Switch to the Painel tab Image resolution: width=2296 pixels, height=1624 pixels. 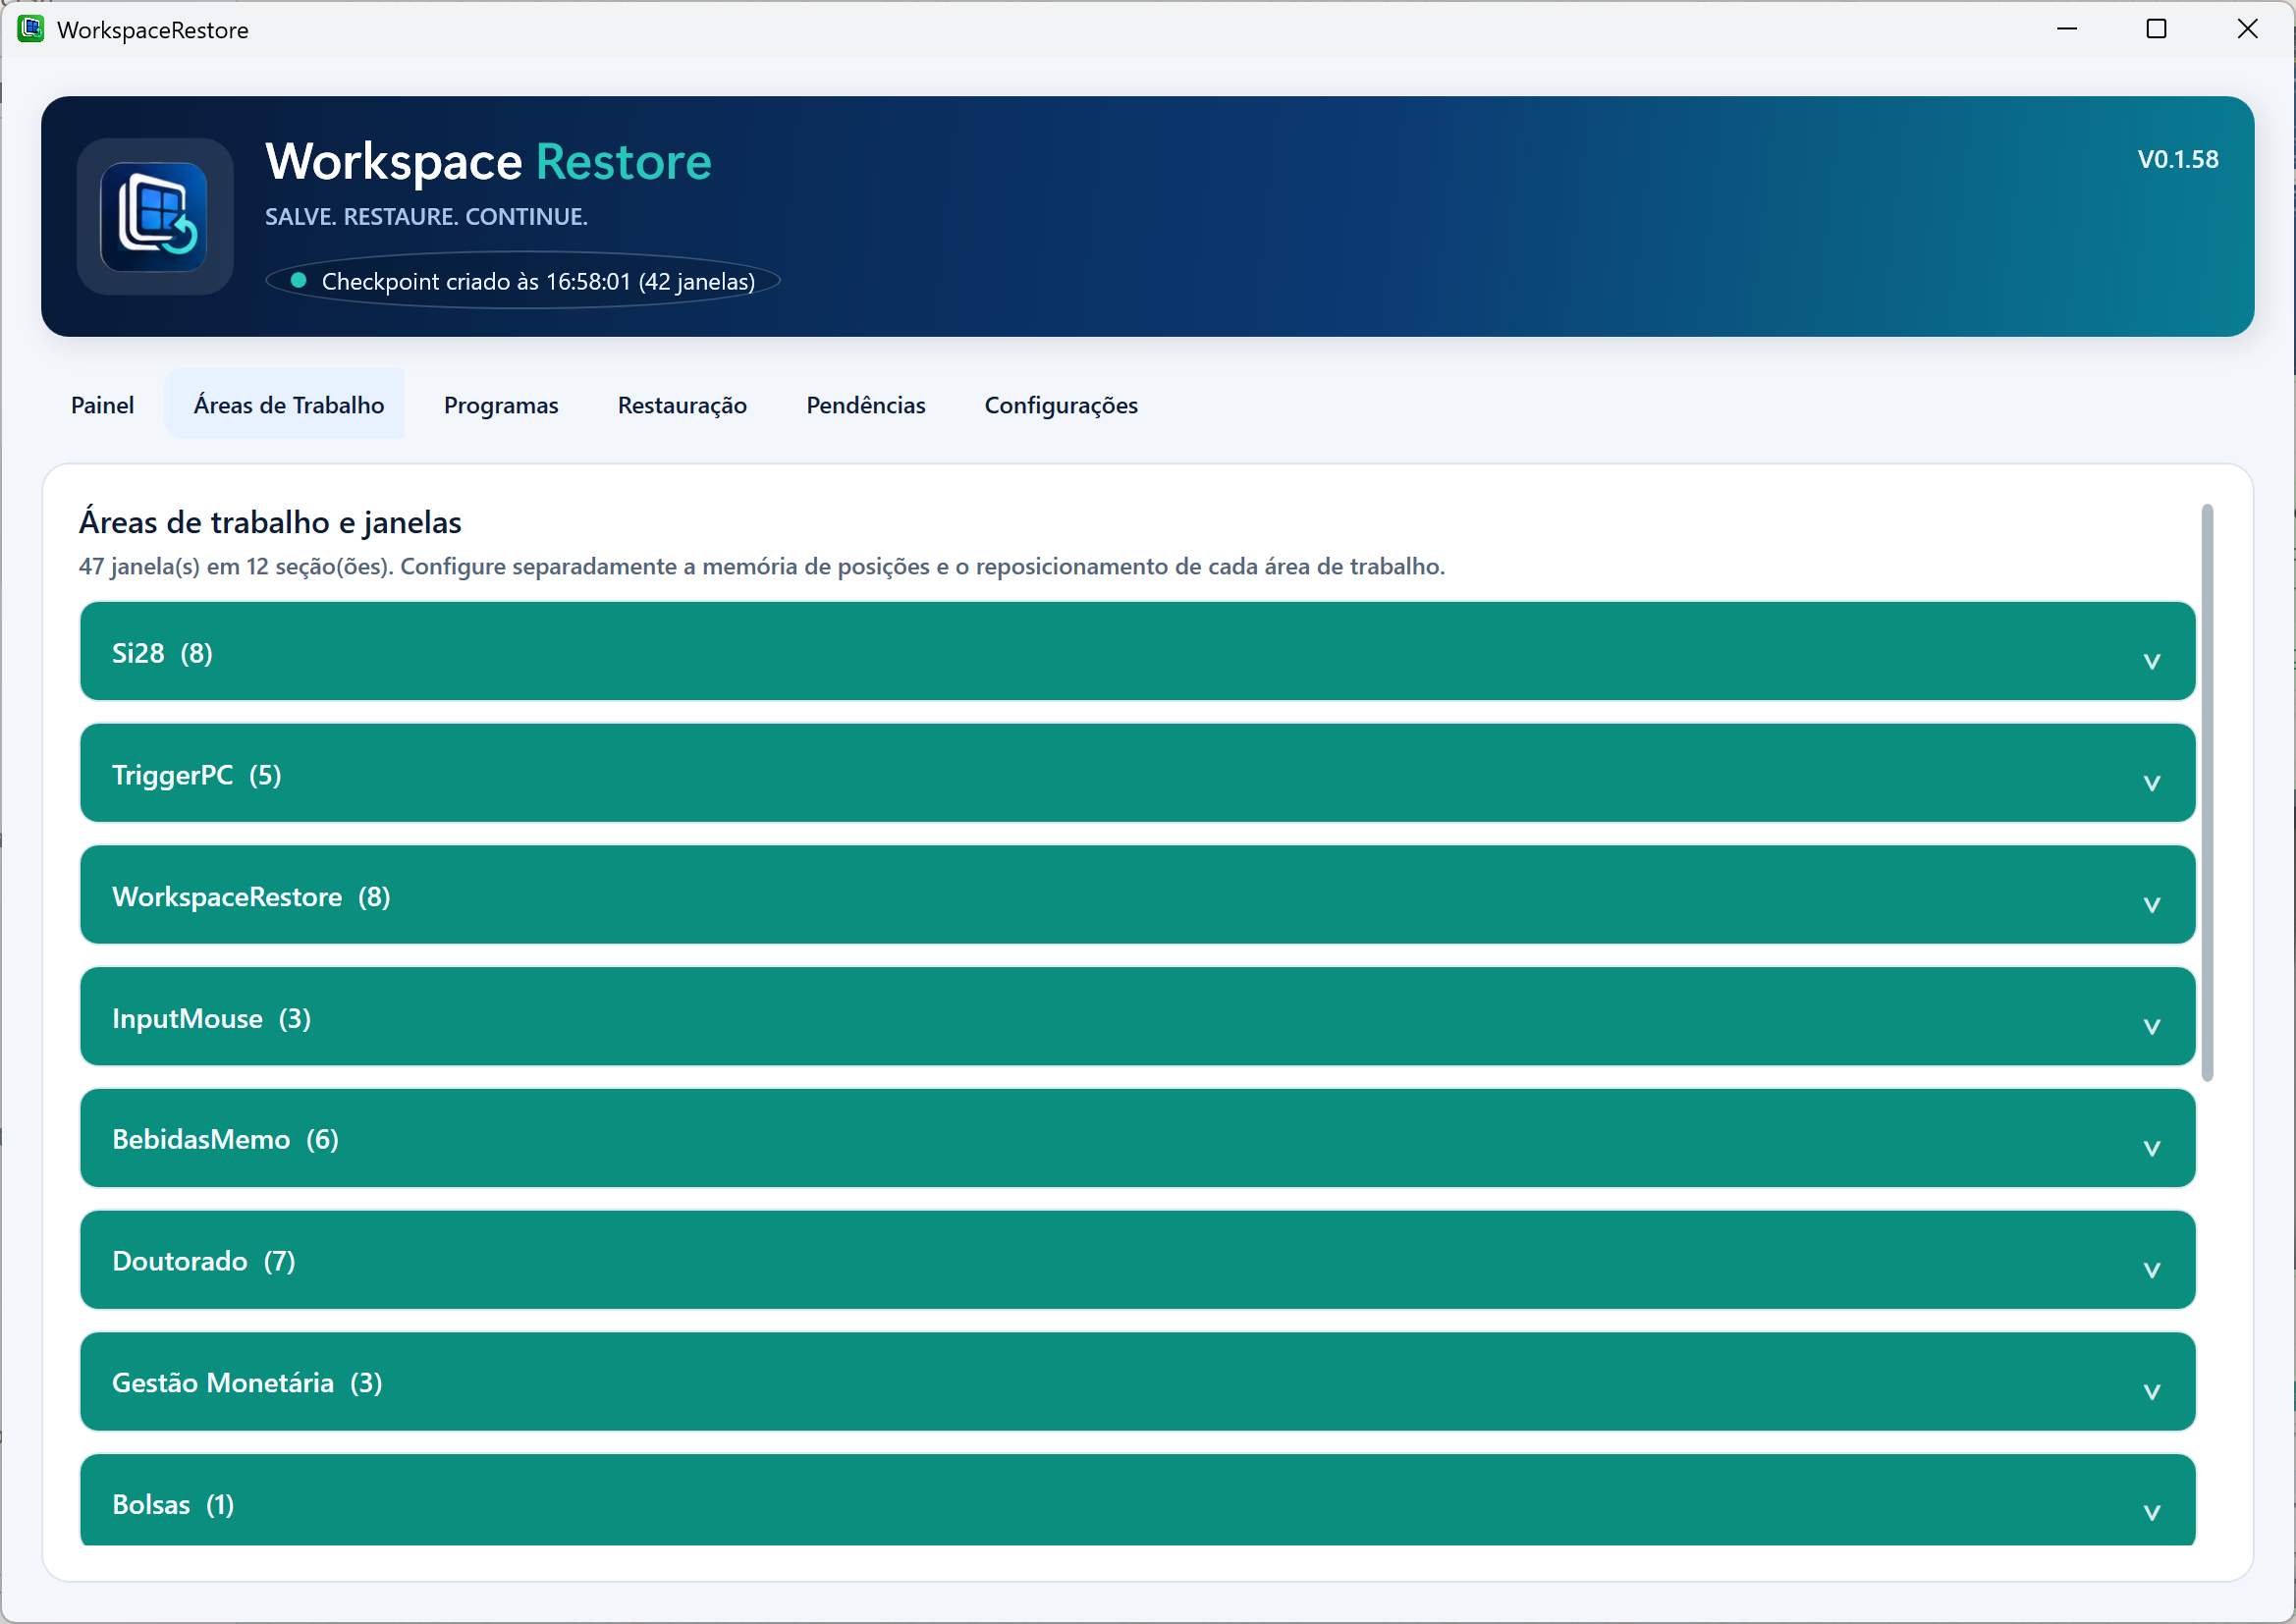[102, 405]
